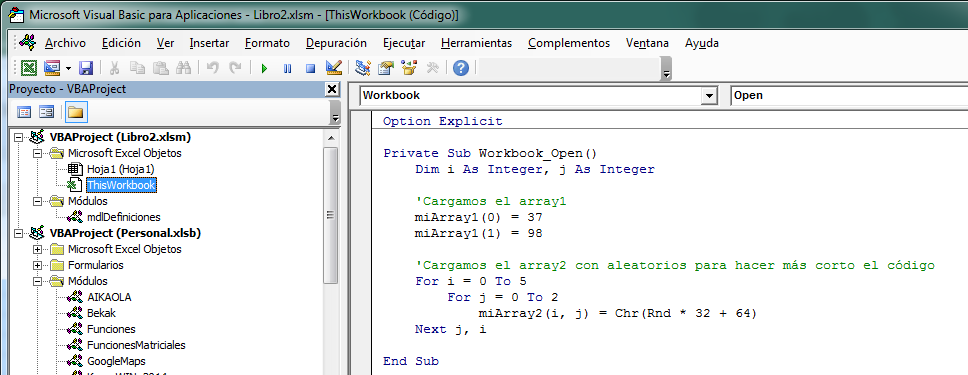Select the mdlDefiniciones module
Screen dimensions: 968x375
(123, 217)
